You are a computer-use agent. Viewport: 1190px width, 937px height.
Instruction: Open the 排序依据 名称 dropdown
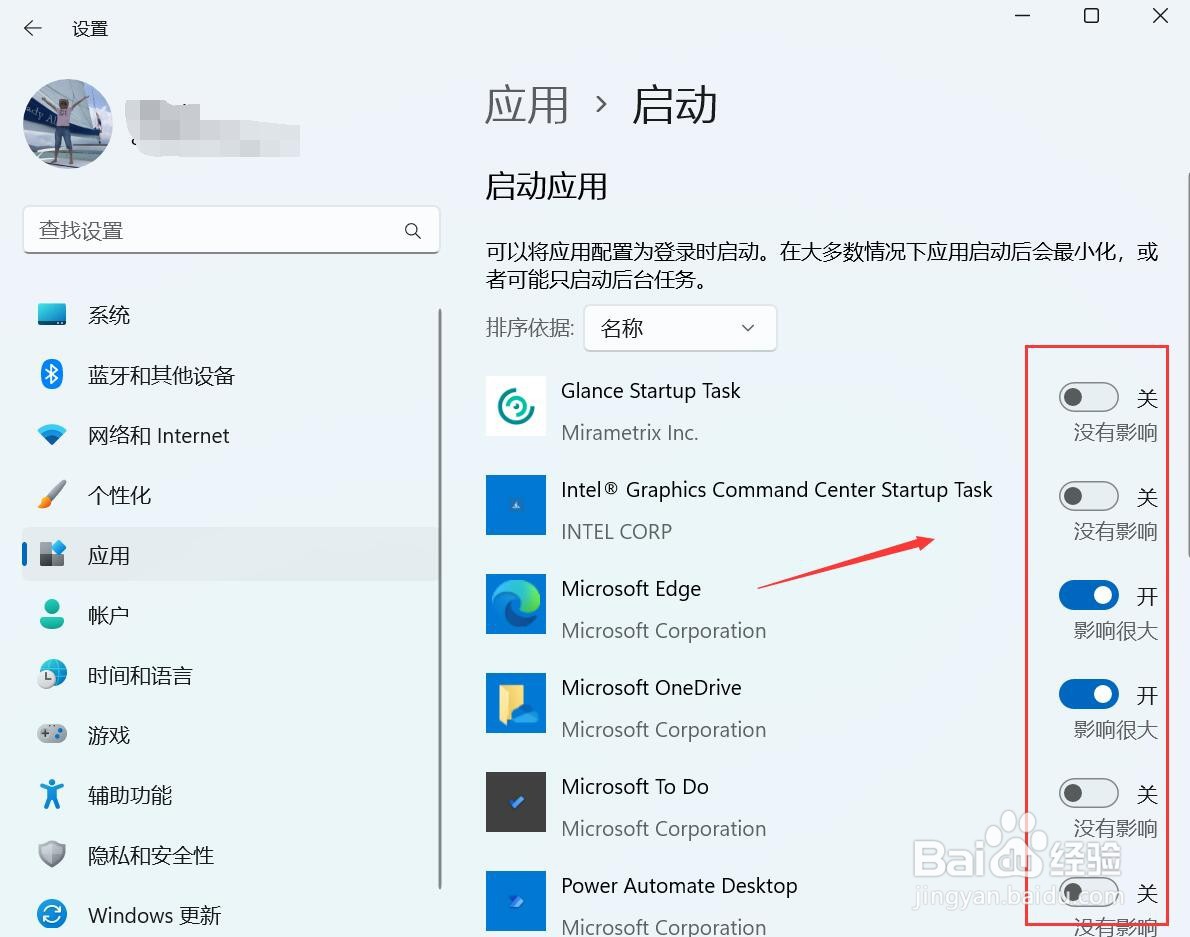click(x=680, y=328)
